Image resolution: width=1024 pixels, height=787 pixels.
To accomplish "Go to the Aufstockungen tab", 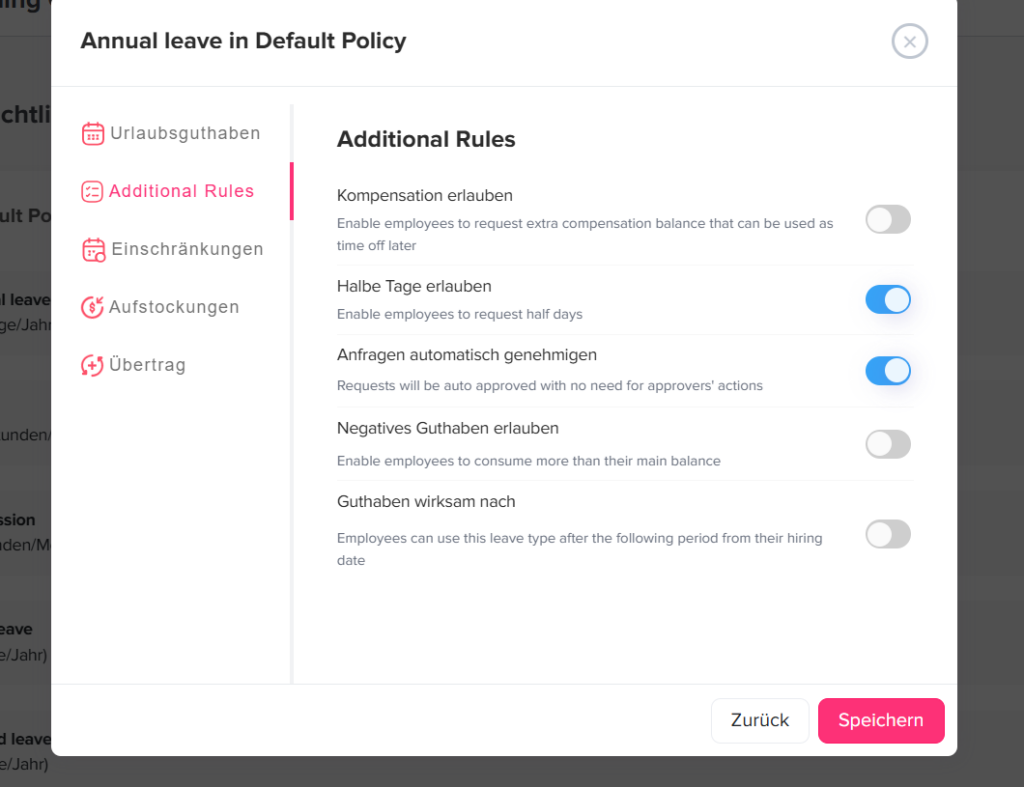I will coord(174,308).
